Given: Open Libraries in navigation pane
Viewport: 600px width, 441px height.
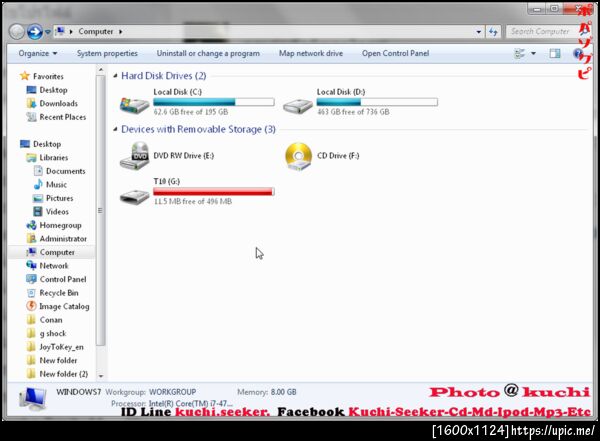Looking at the screenshot, I should pyautogui.click(x=54, y=157).
